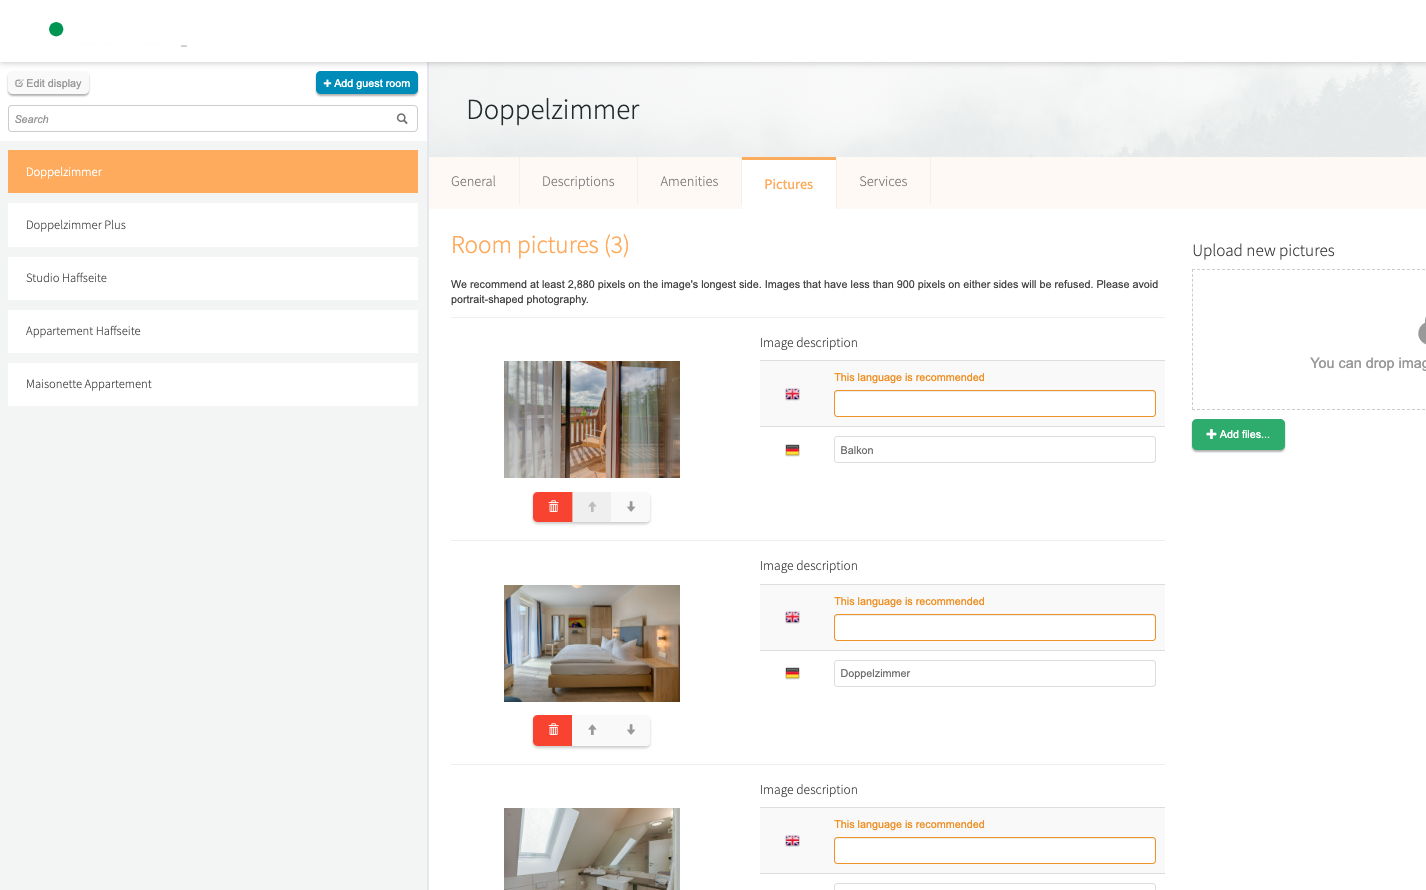1426x890 pixels.
Task: Open the balcony picture thumbnail
Action: pos(592,419)
